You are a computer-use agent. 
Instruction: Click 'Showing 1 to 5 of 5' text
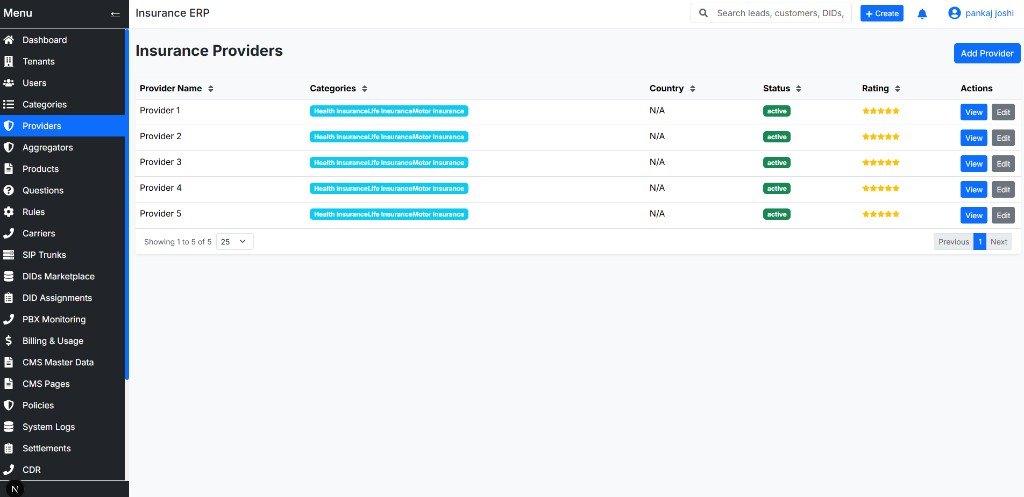(x=178, y=242)
